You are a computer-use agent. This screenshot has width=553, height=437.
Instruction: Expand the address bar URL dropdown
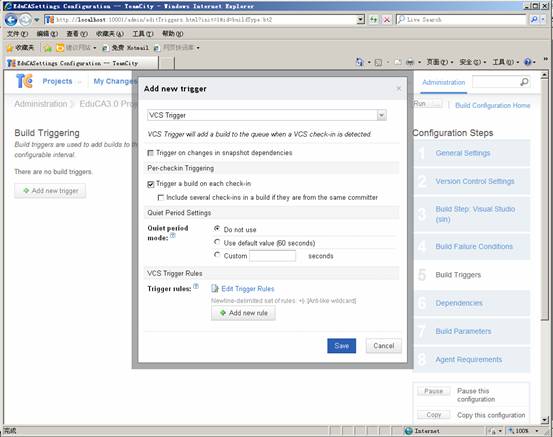(x=360, y=20)
